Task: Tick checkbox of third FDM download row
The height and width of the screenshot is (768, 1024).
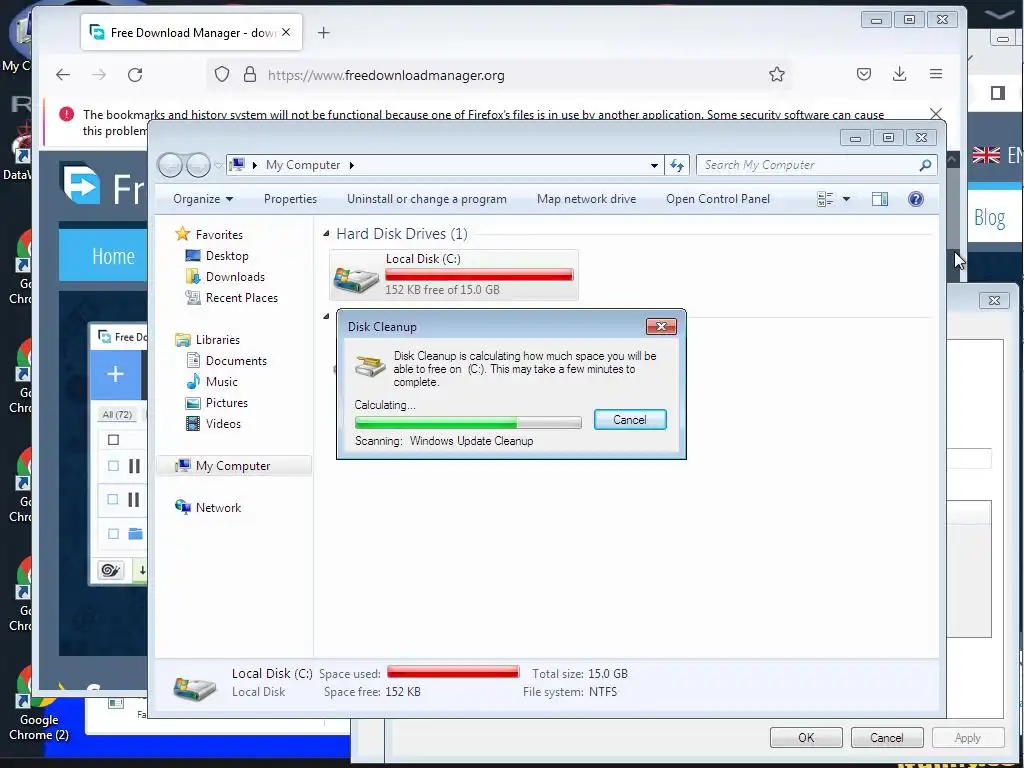Action: coord(113,534)
